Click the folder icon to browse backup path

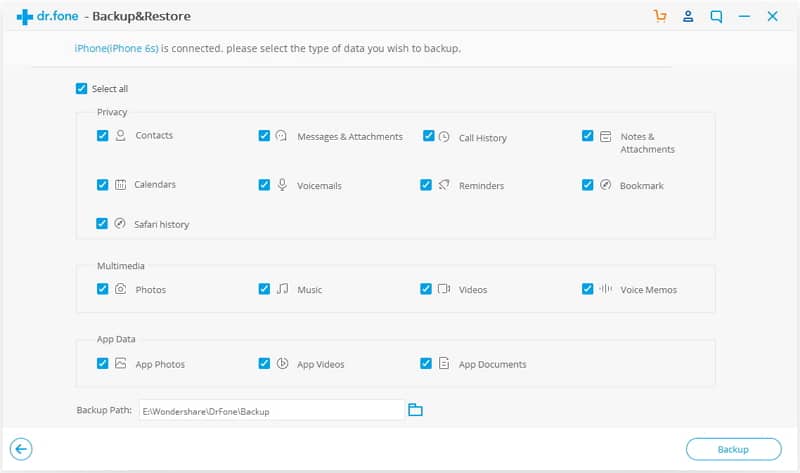(x=415, y=409)
